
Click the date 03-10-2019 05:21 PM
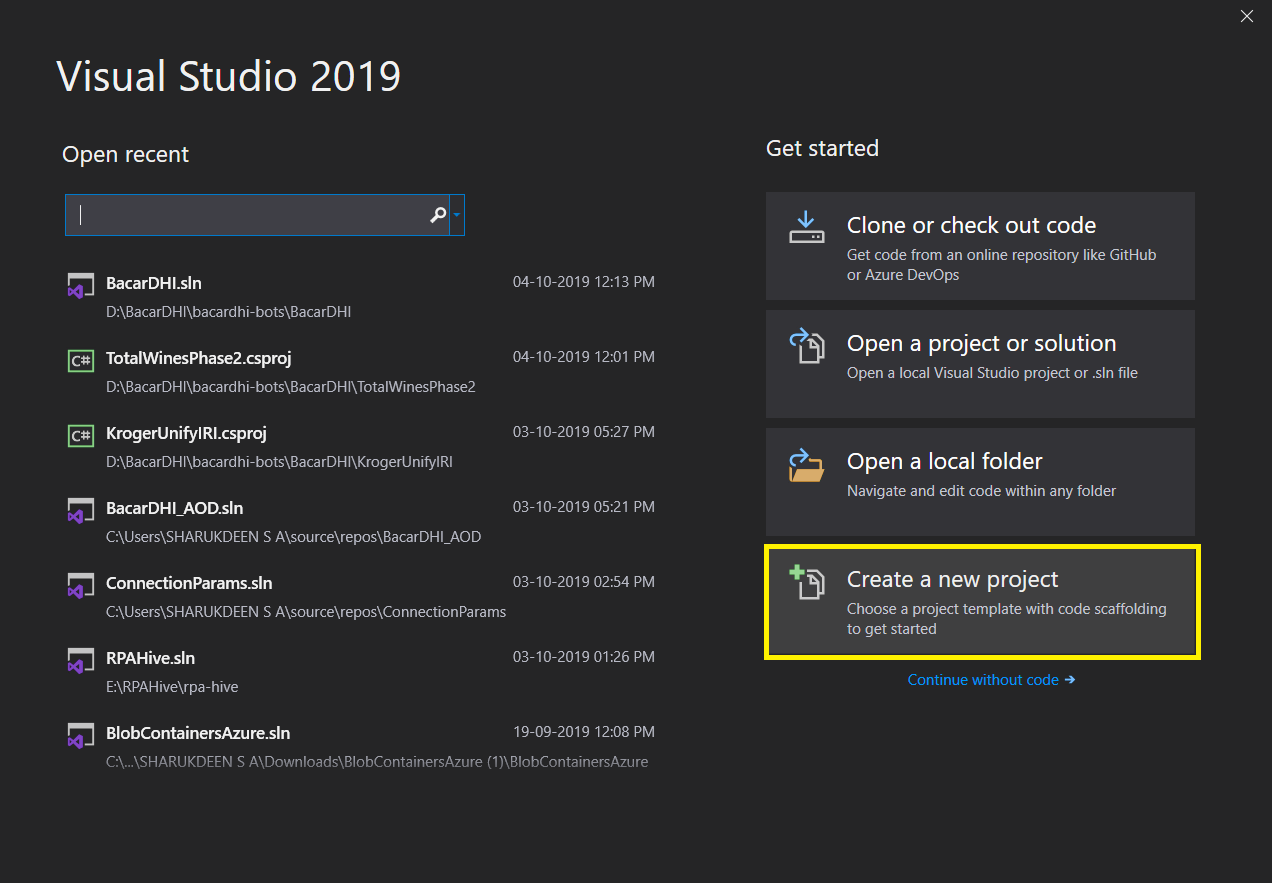[x=584, y=507]
